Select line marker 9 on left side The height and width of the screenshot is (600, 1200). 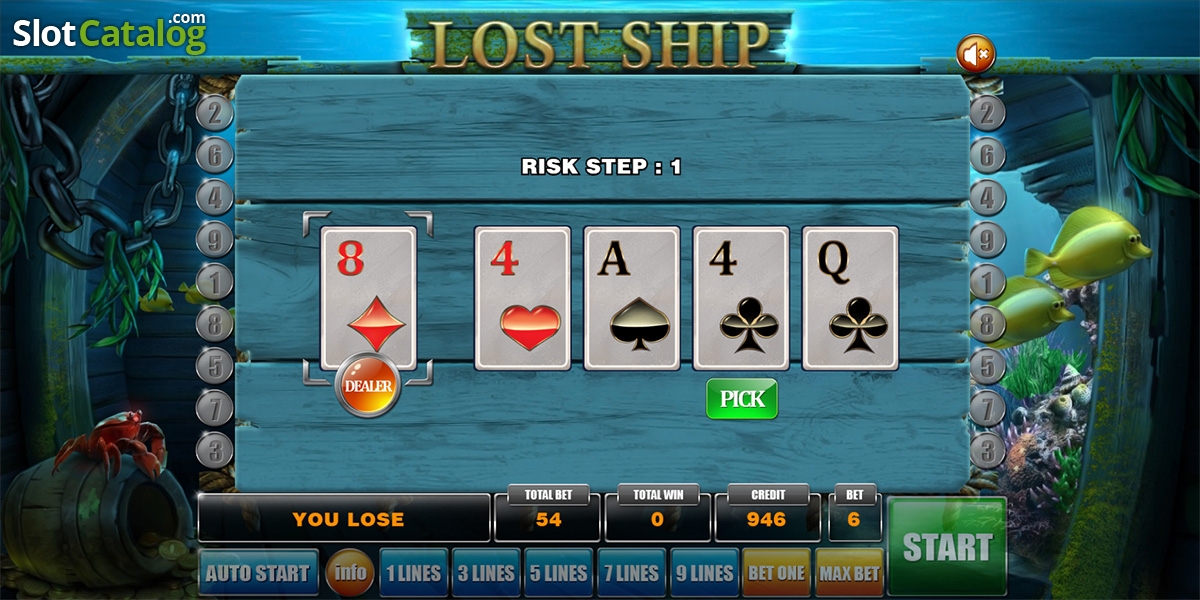coord(214,240)
